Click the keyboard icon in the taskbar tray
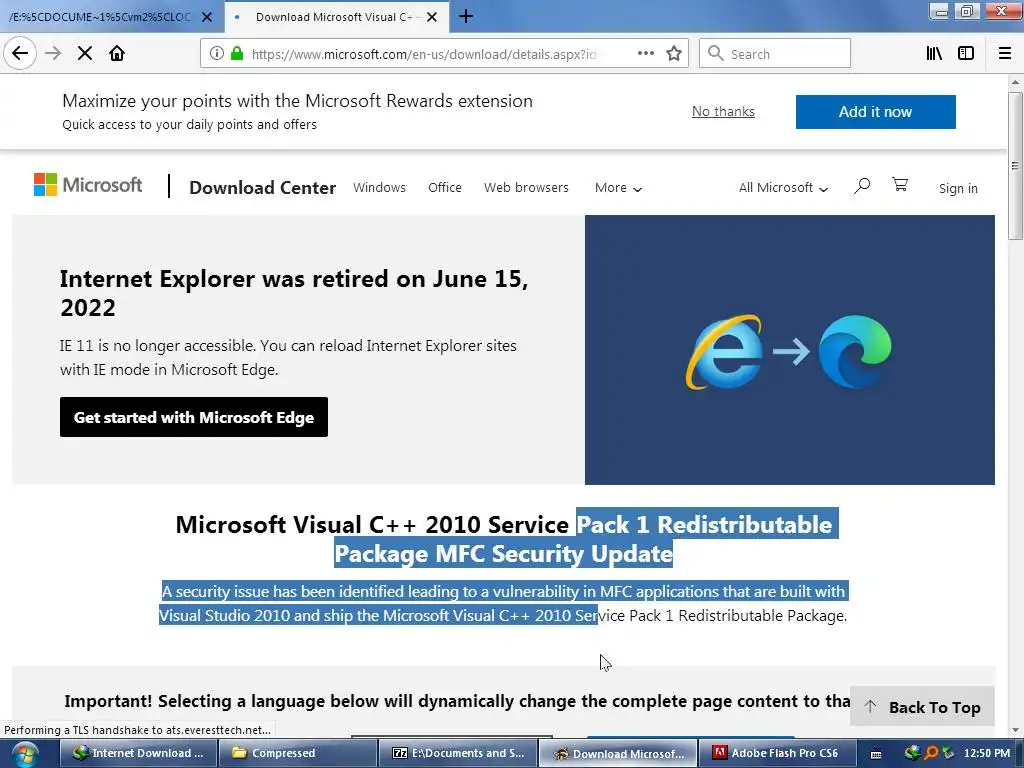 point(876,754)
